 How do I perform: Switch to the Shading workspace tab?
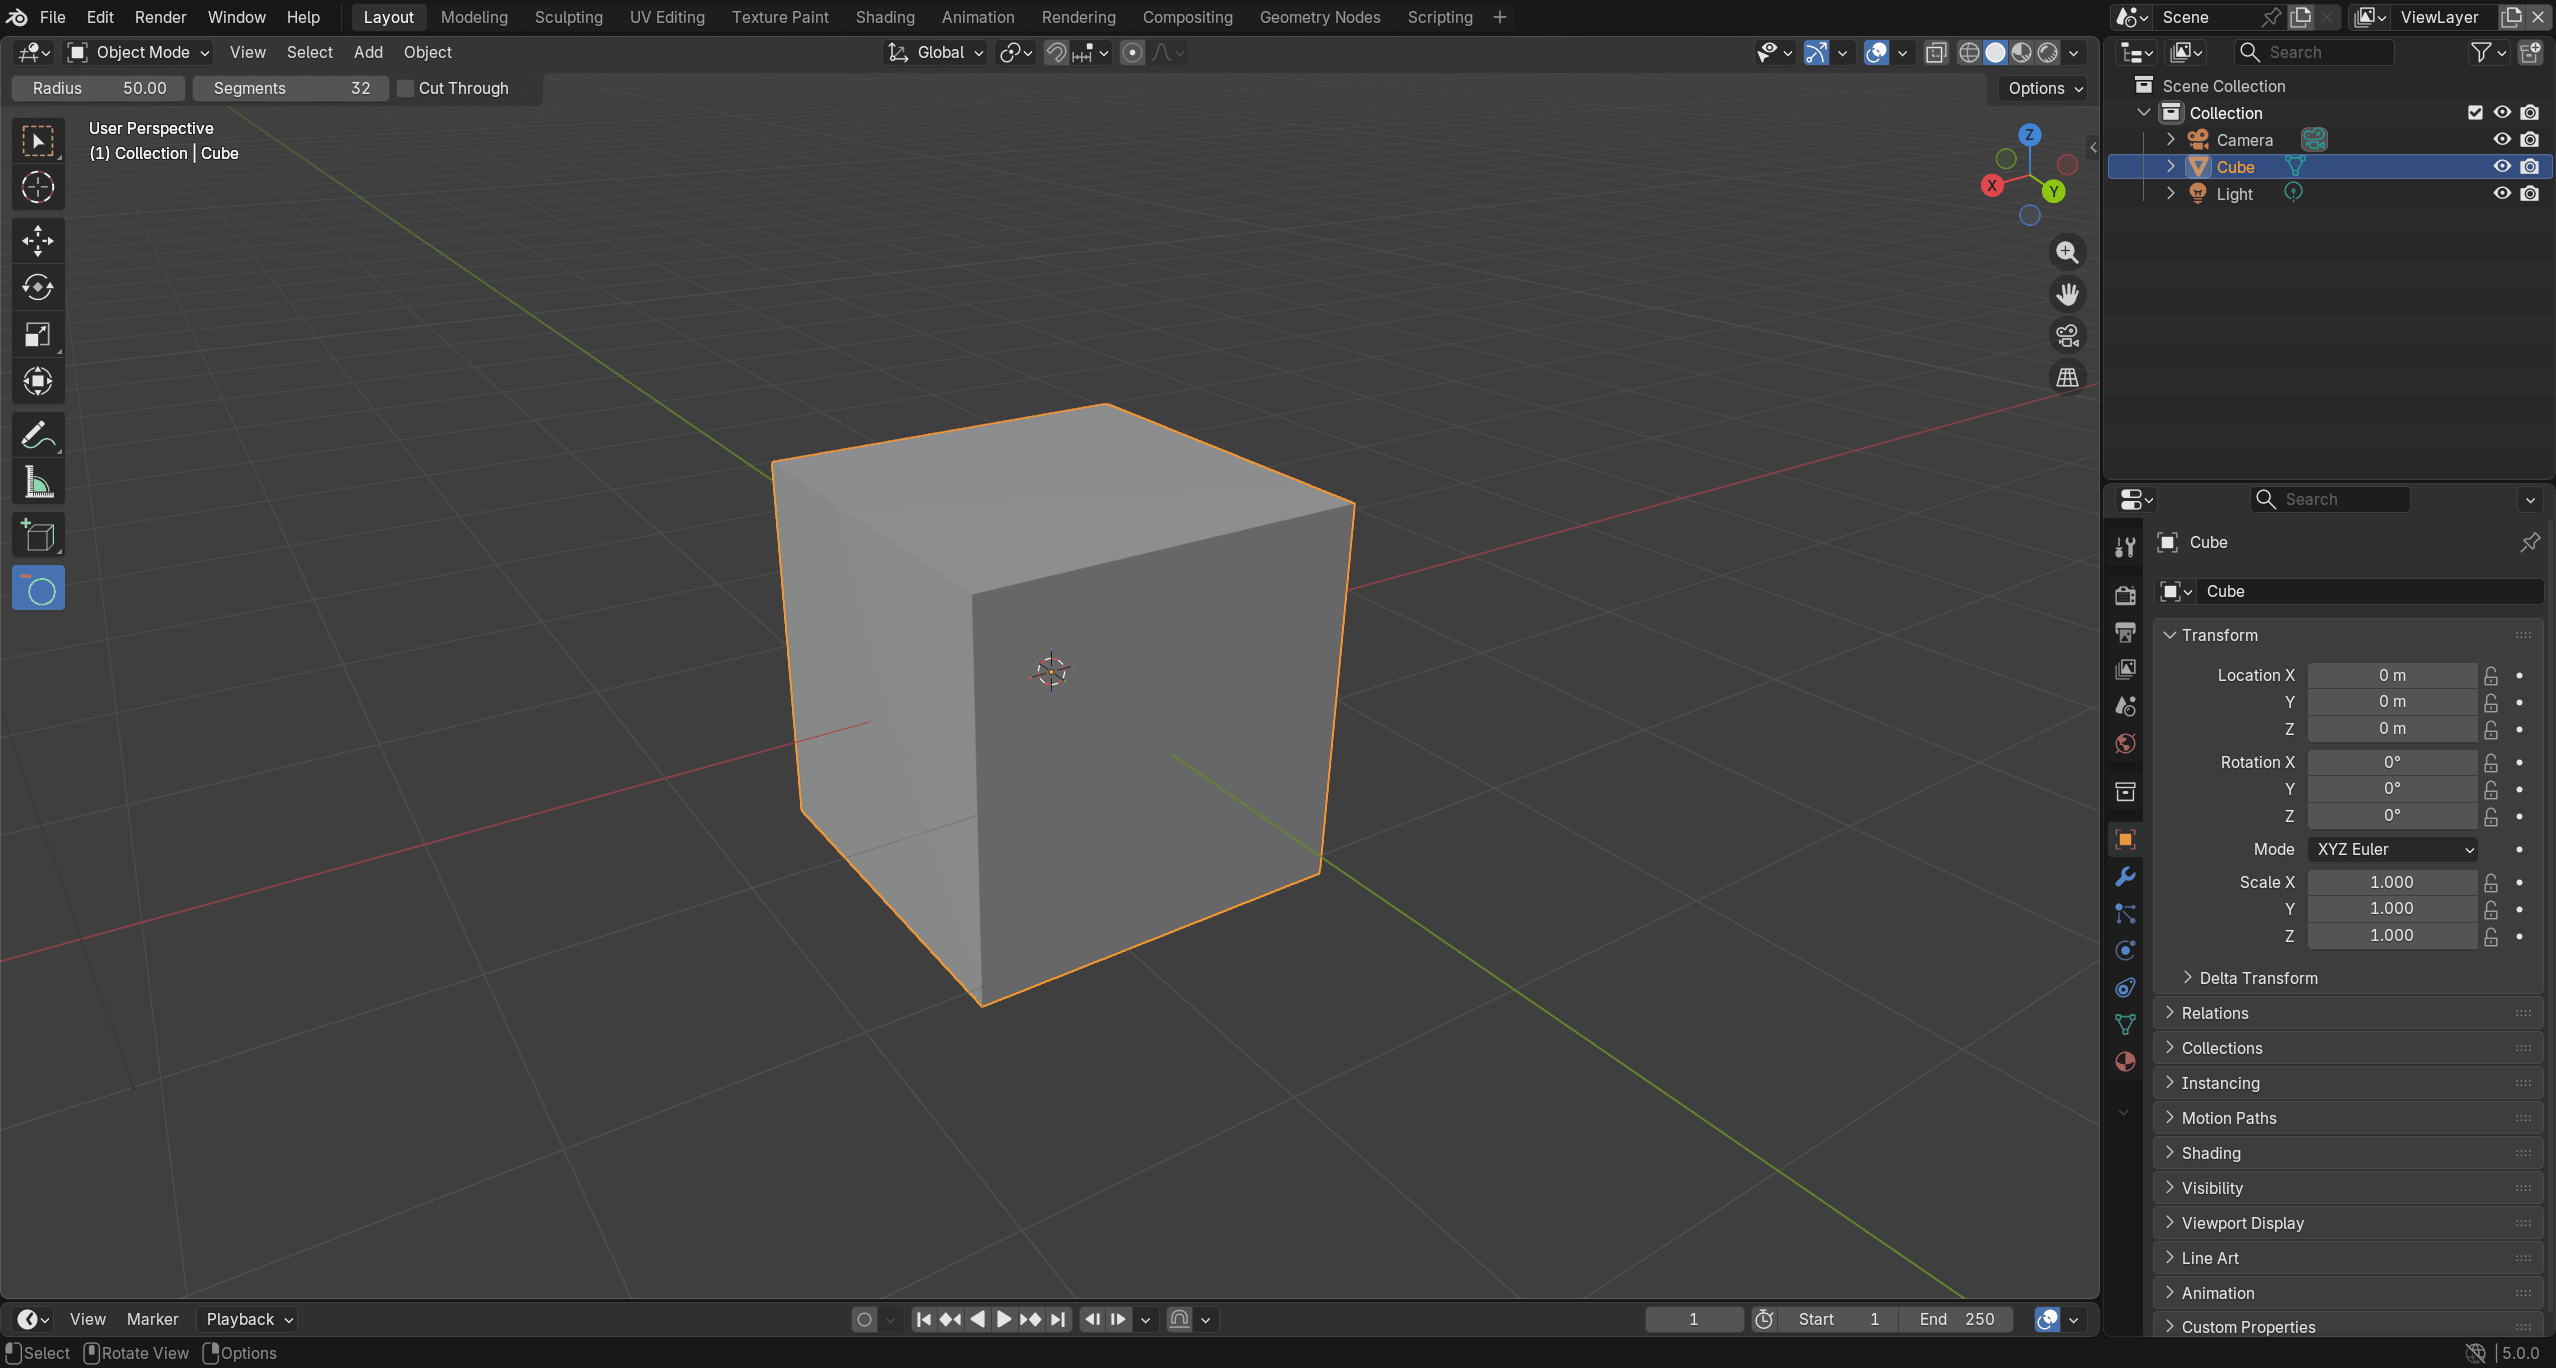884,17
